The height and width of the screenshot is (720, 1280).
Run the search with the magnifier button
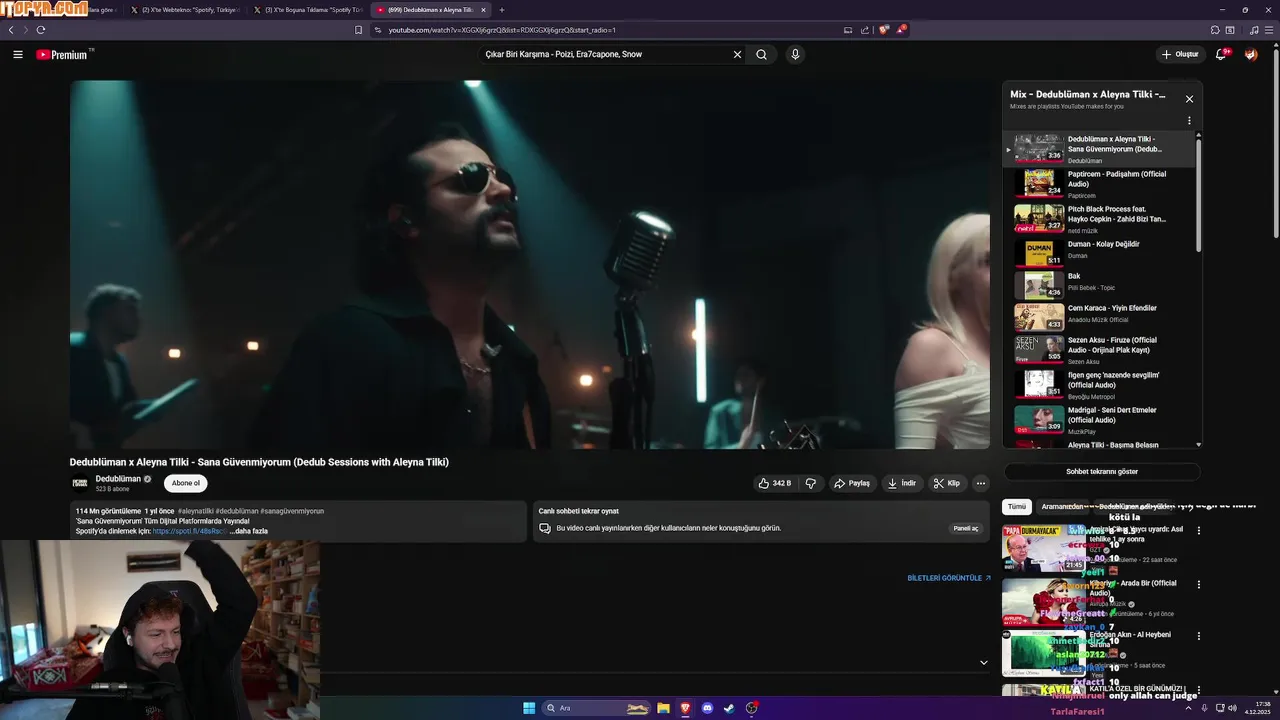761,54
